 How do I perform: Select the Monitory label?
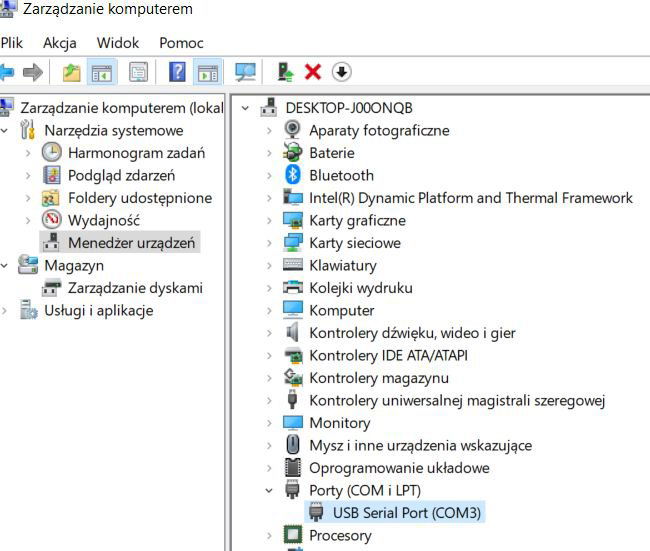[340, 423]
